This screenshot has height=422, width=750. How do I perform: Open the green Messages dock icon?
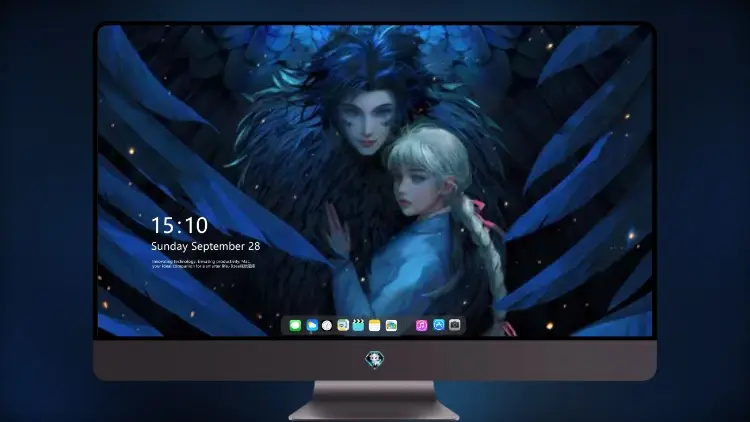(x=295, y=326)
